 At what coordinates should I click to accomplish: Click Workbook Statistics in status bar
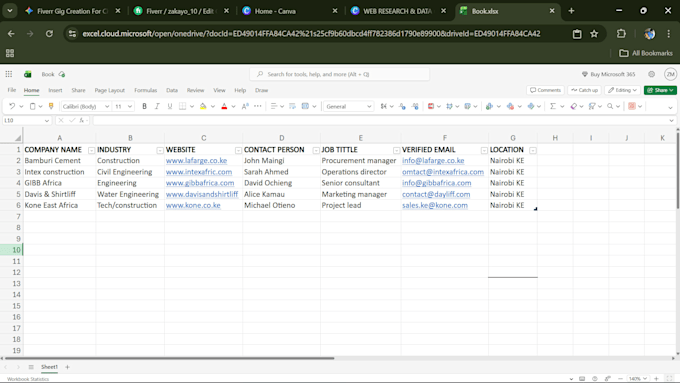[x=28, y=379]
